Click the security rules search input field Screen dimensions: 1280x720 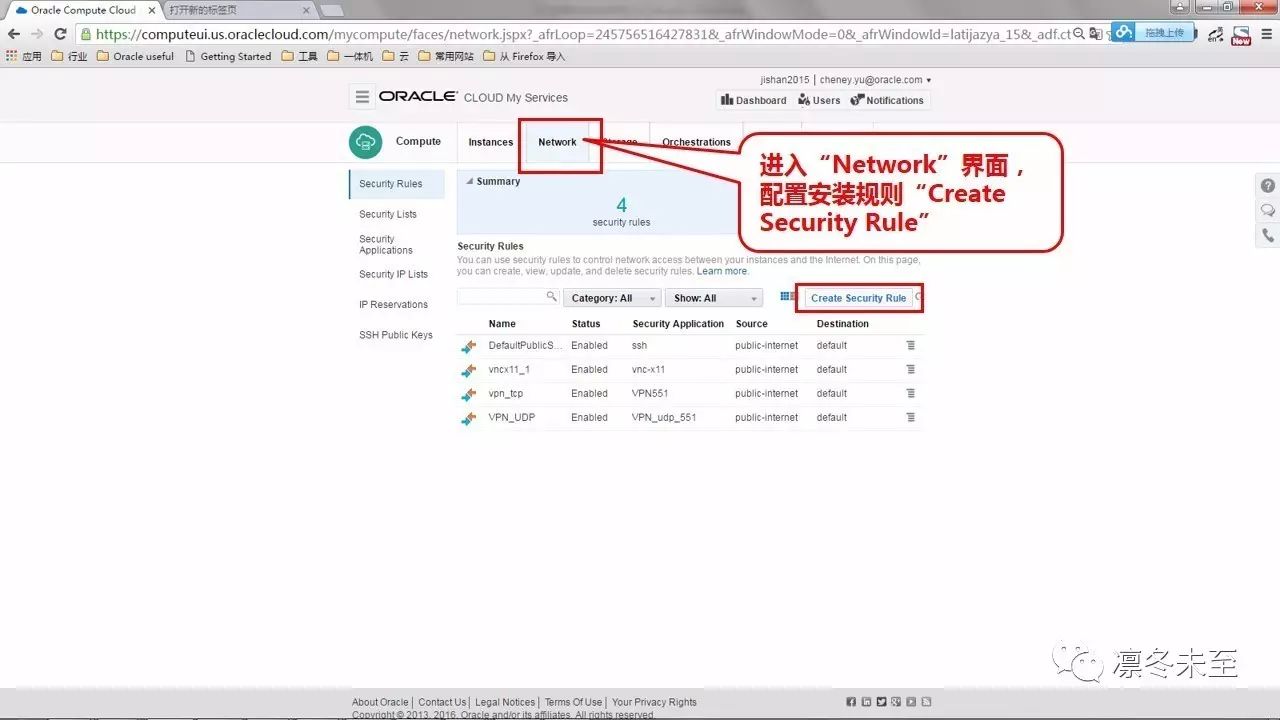click(502, 297)
